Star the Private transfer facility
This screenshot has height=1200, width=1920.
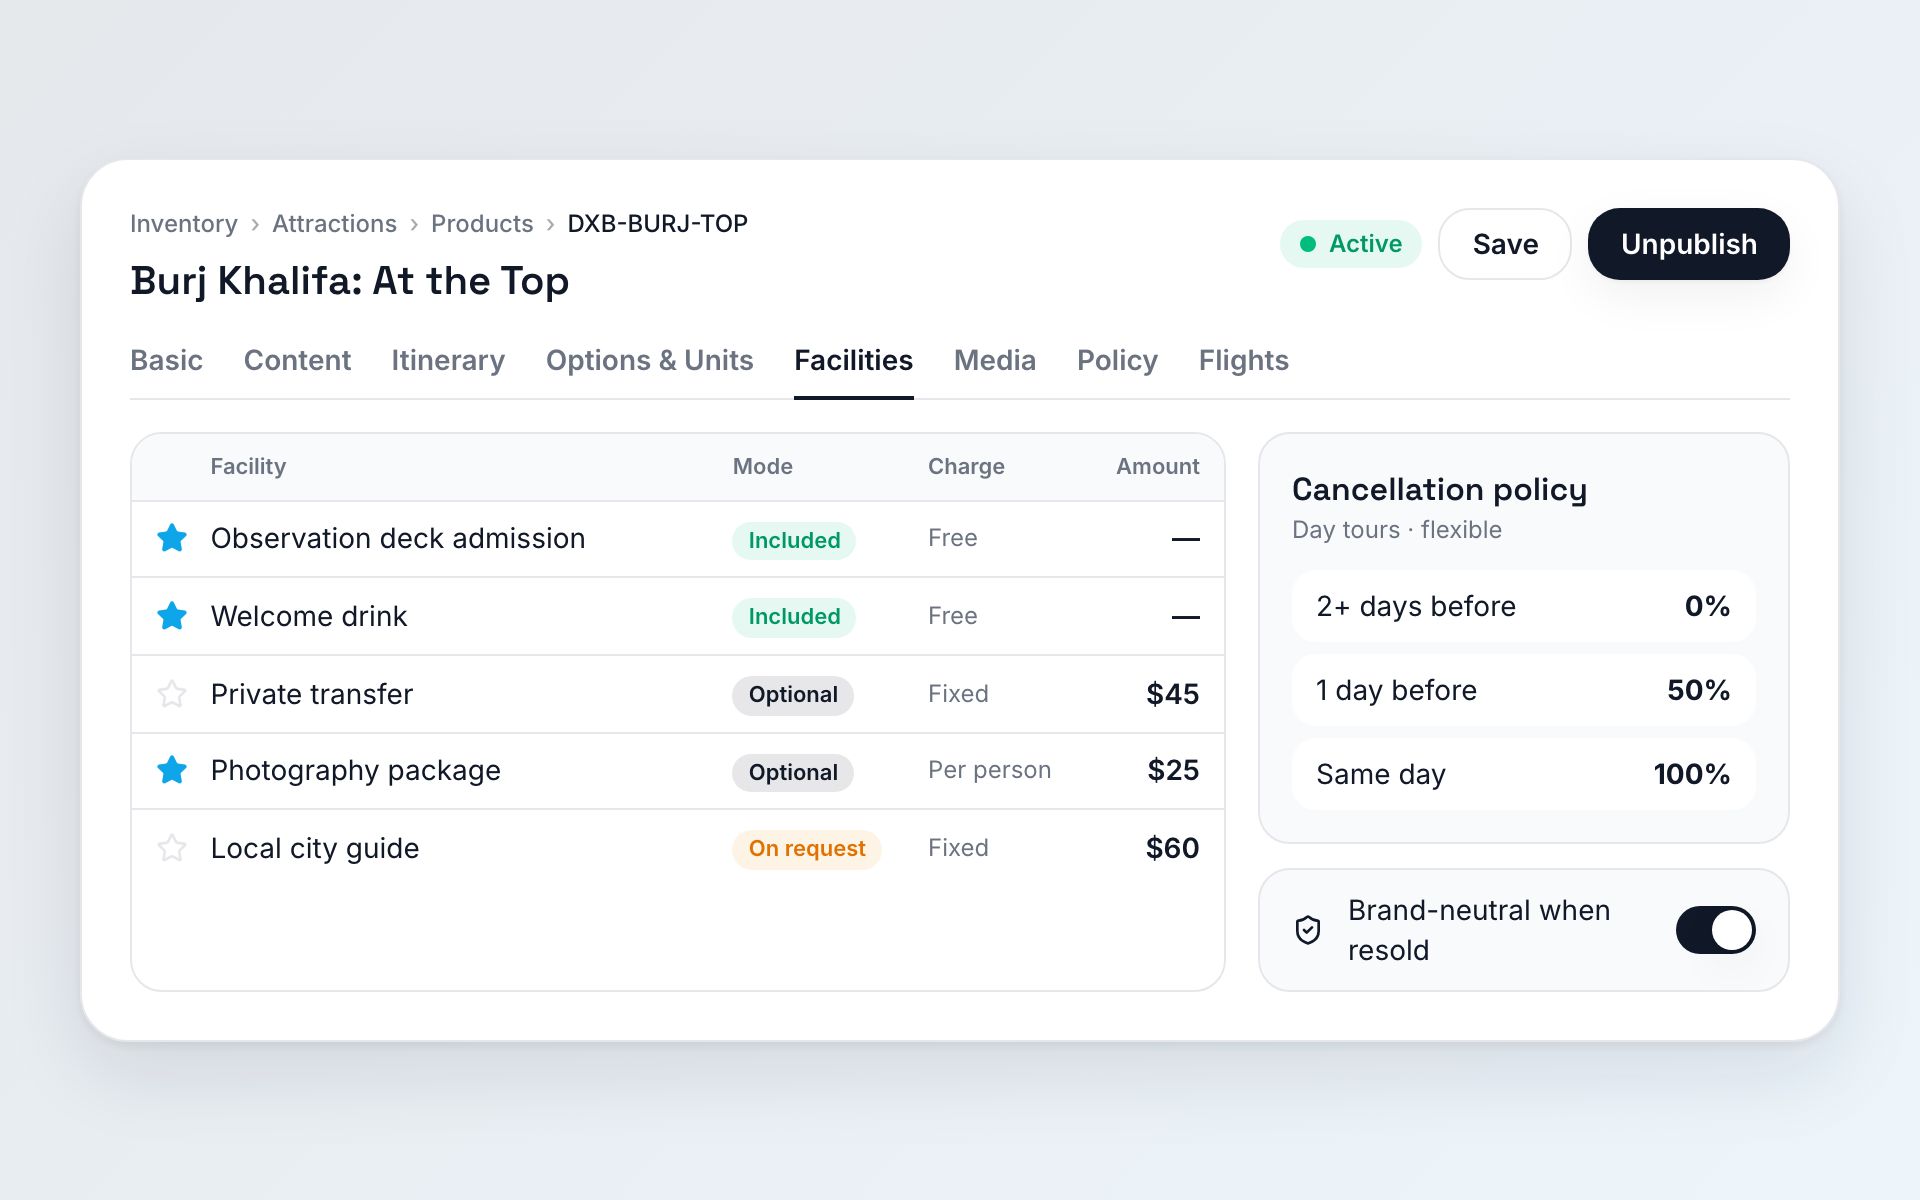point(172,694)
